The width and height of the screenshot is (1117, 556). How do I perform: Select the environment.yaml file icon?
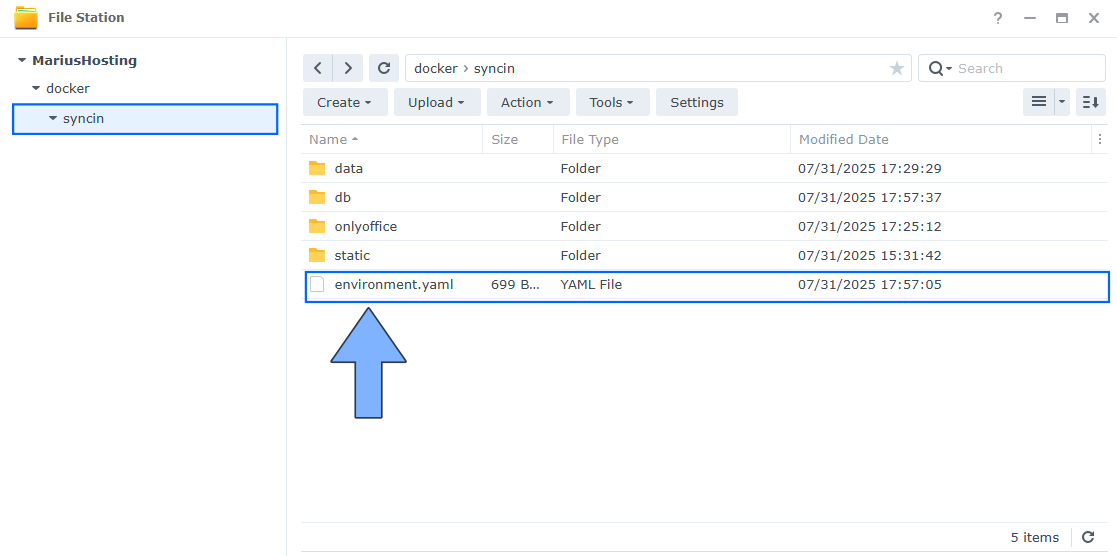[317, 285]
